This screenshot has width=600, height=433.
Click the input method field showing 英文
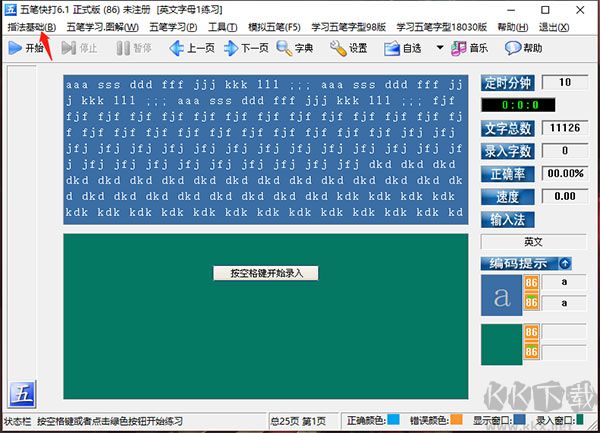533,242
